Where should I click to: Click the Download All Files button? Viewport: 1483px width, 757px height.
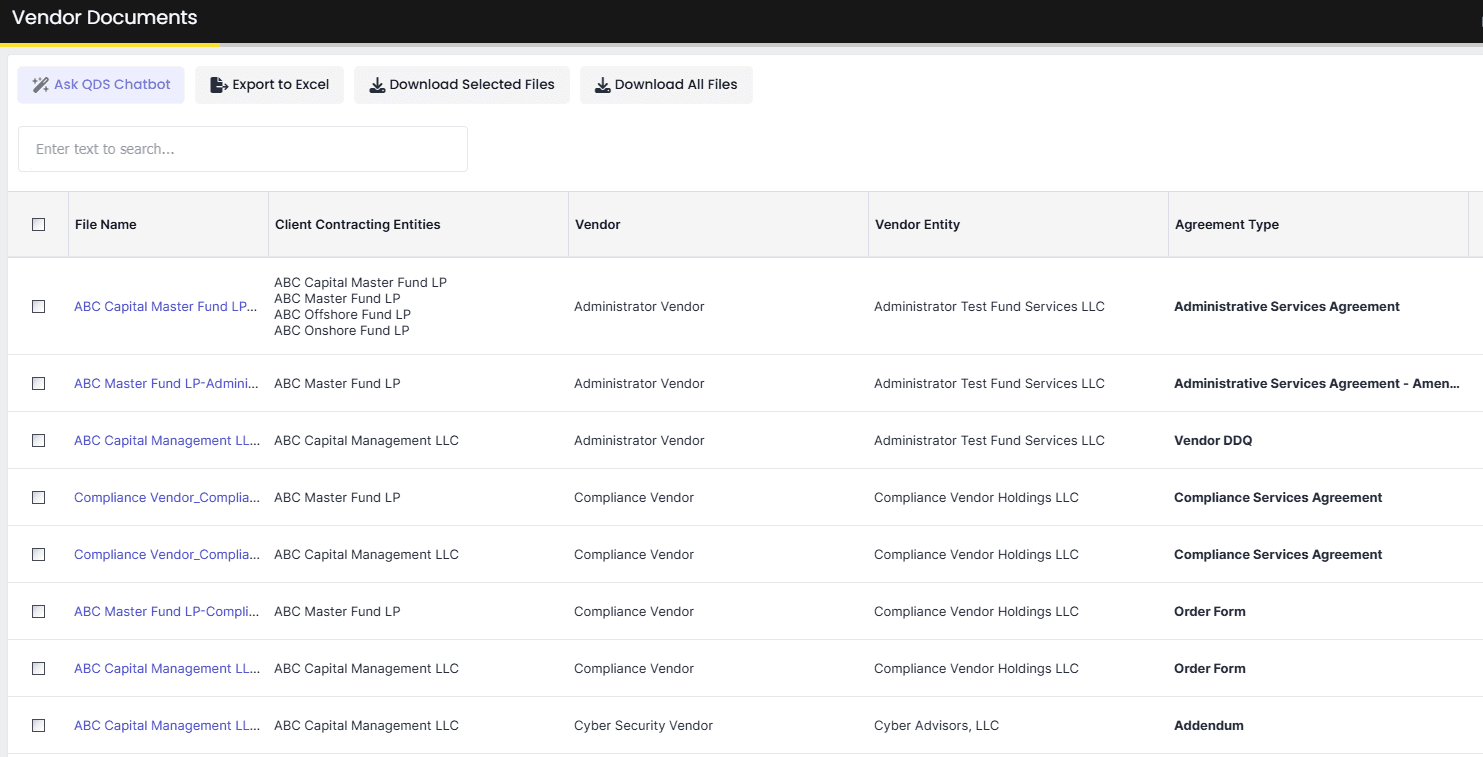[x=666, y=85]
